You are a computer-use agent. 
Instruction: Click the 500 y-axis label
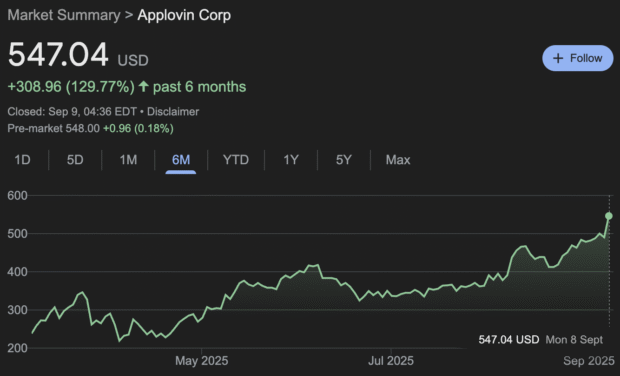[x=17, y=234]
